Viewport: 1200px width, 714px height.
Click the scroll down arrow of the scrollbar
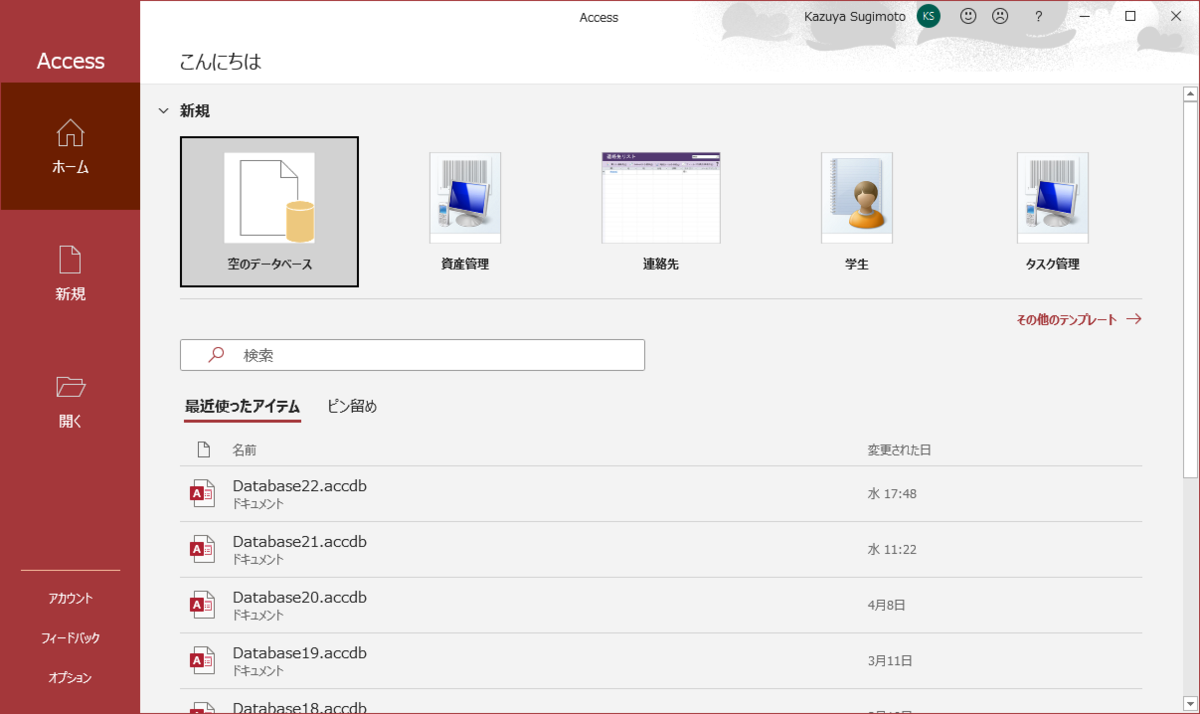pyautogui.click(x=1190, y=704)
